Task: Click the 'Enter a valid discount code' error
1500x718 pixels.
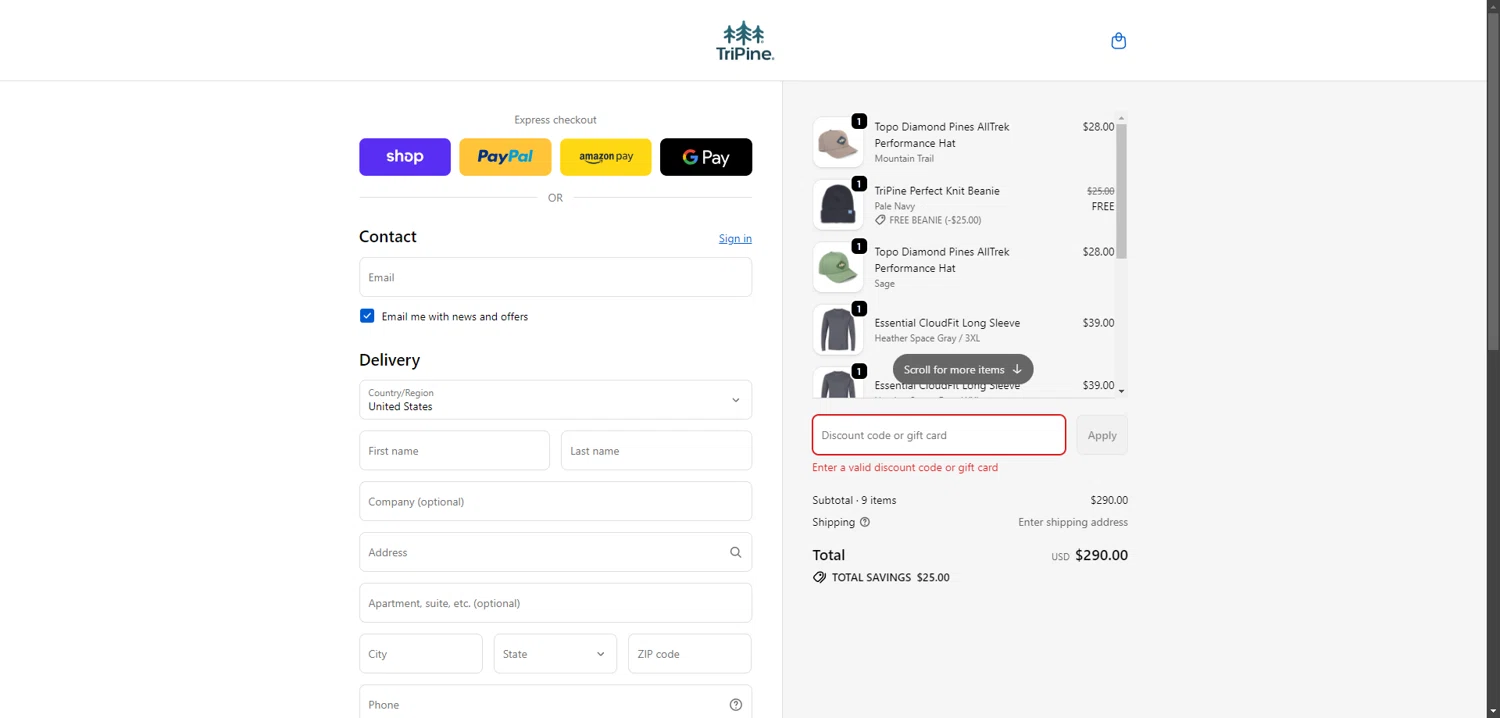Action: (905, 467)
